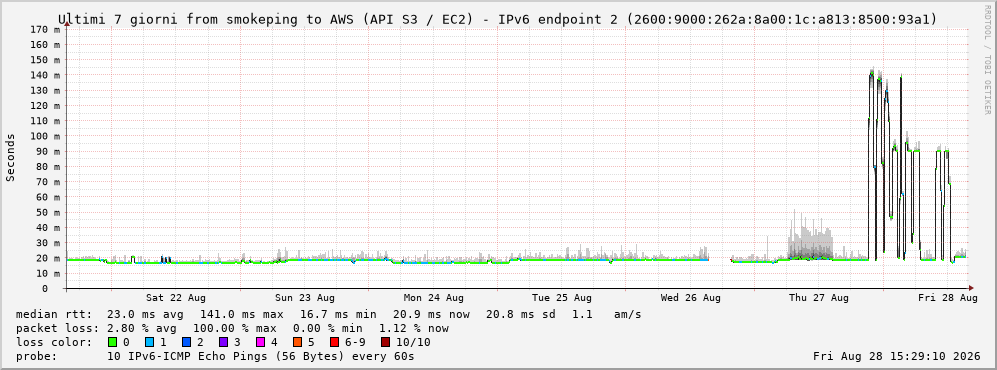Click the Sat 22 Aug axis label
This screenshot has height=370, width=997.
pos(175,298)
